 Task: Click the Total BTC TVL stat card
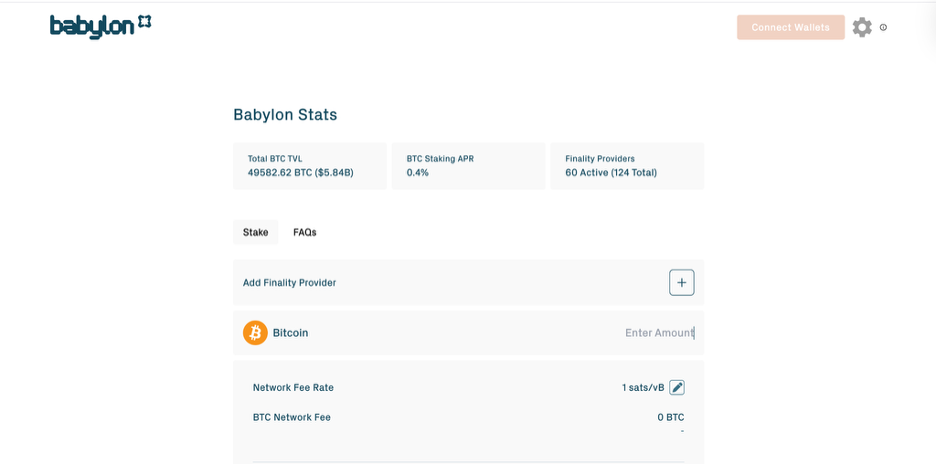[310, 166]
